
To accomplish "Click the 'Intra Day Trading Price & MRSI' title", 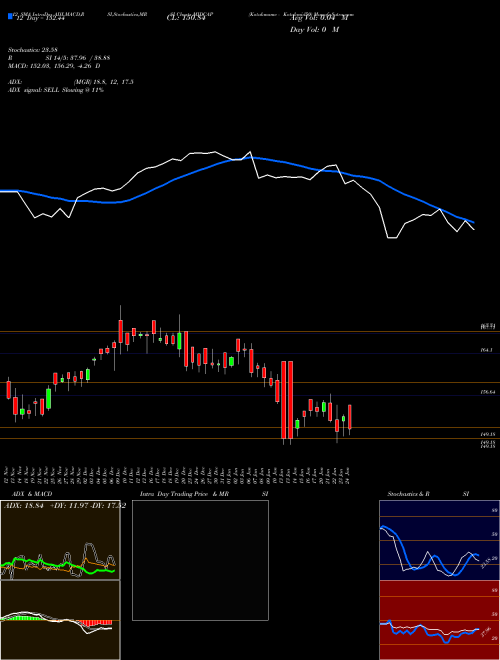I will 204,494.
